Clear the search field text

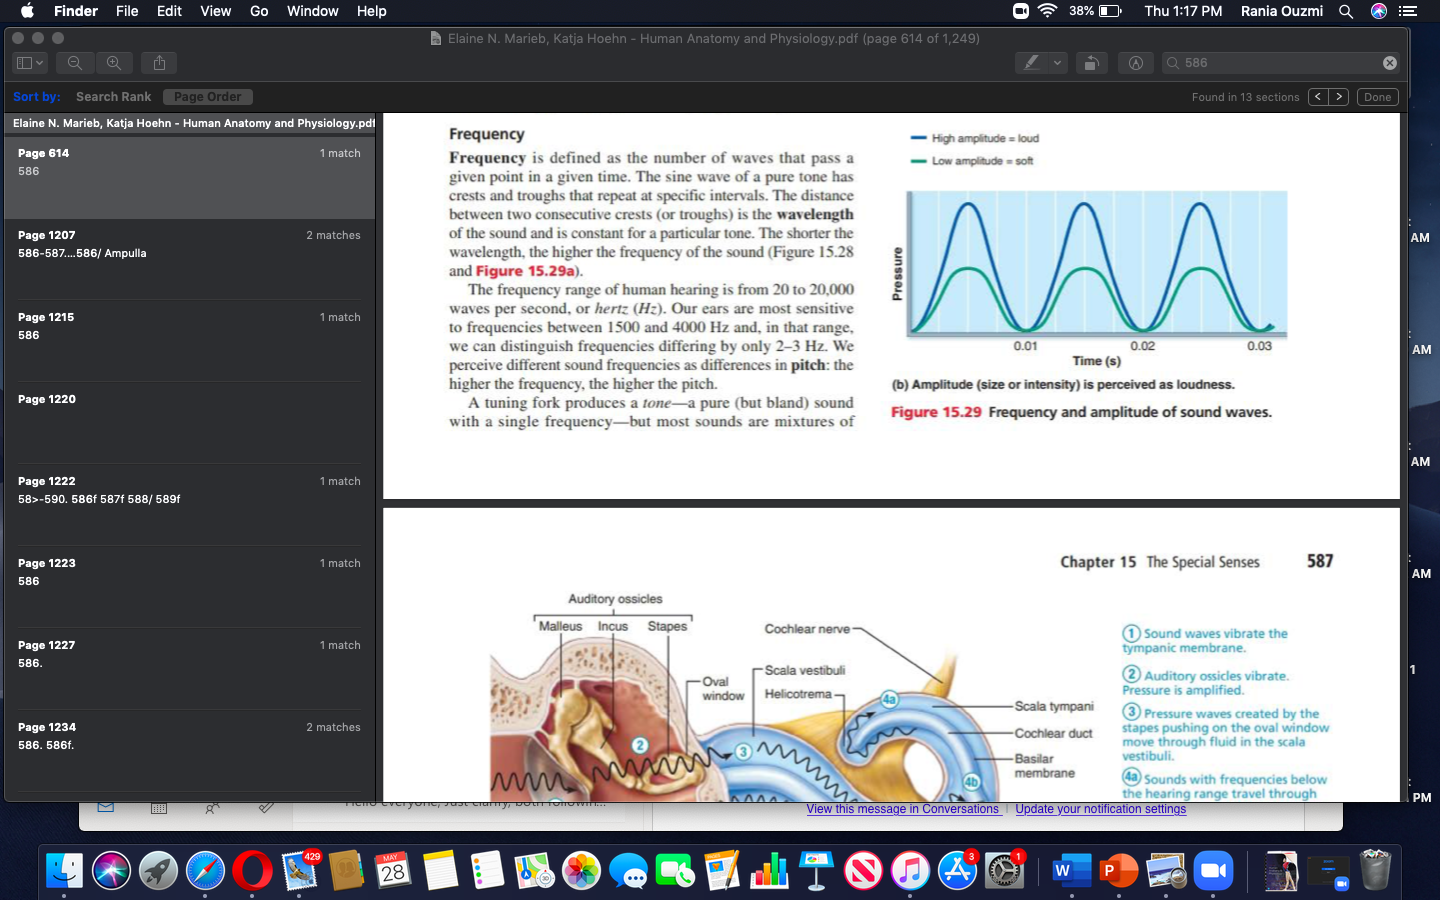point(1389,63)
